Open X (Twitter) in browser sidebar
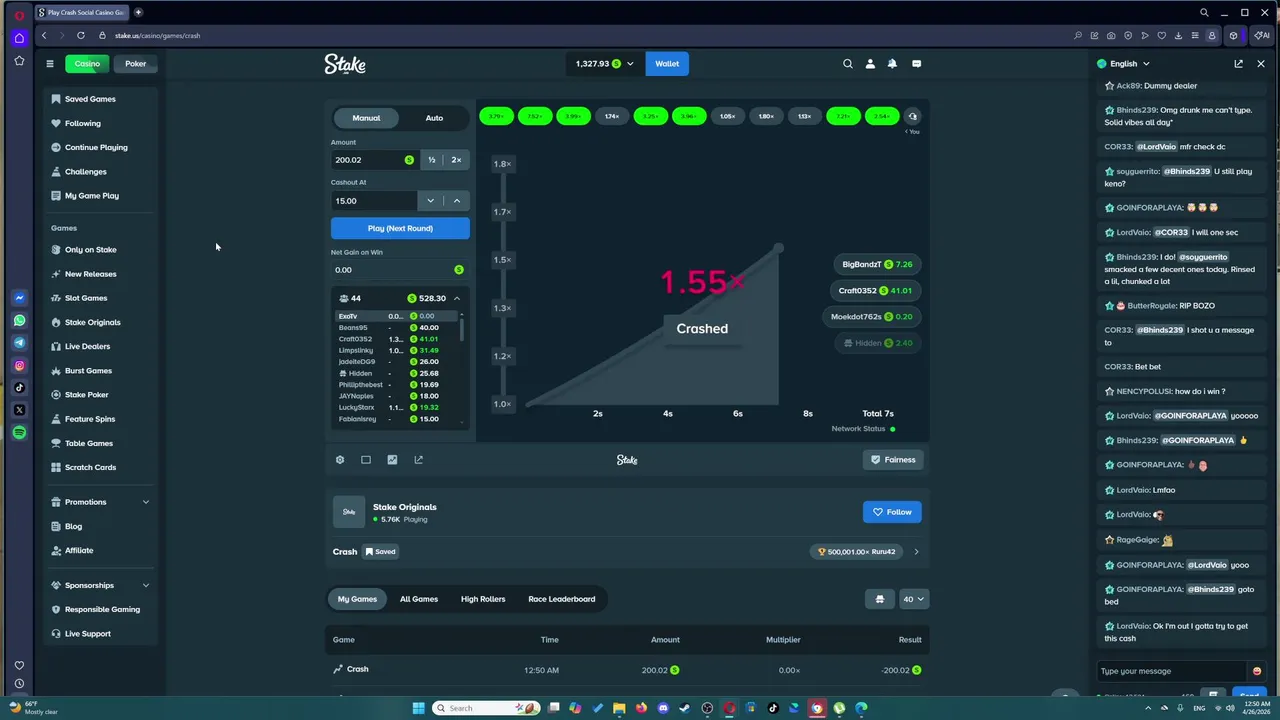 (19, 410)
